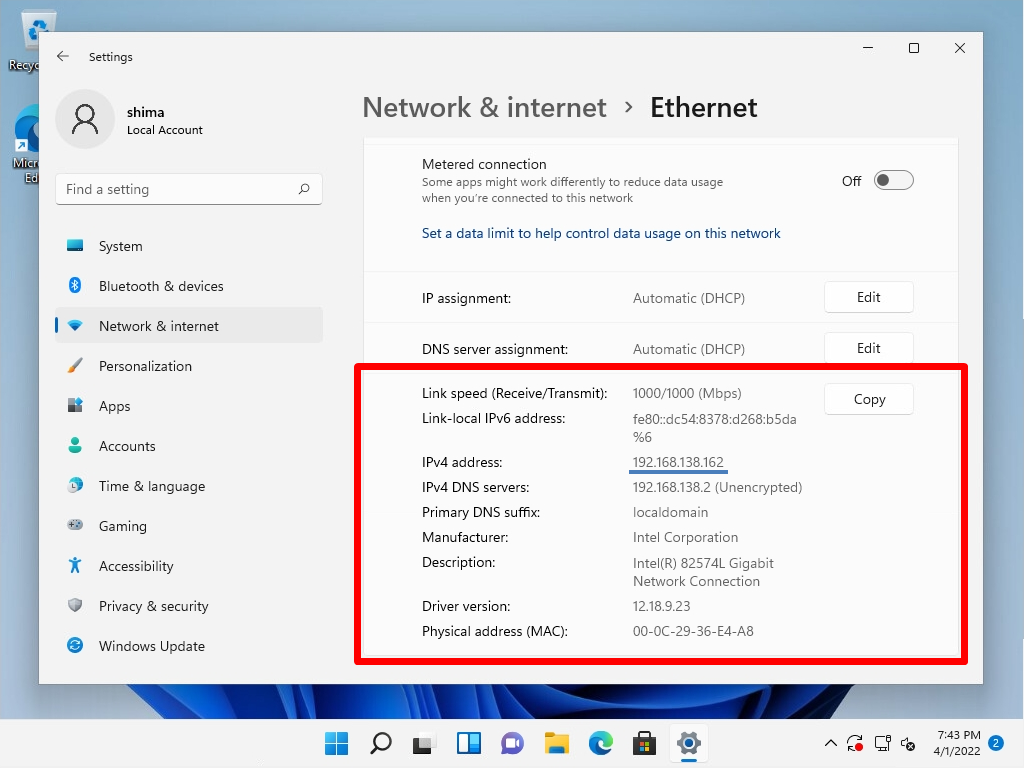The image size is (1024, 768).
Task: Go to Gaming settings
Action: pyautogui.click(x=189, y=526)
